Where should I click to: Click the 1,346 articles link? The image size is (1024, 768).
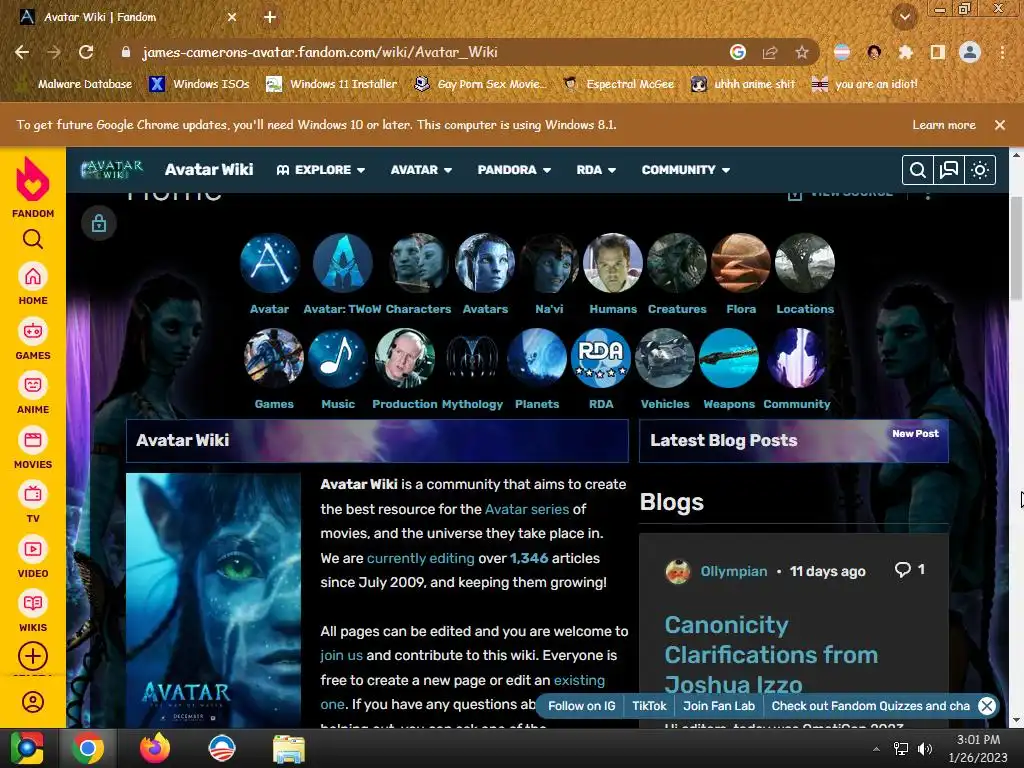coord(529,558)
